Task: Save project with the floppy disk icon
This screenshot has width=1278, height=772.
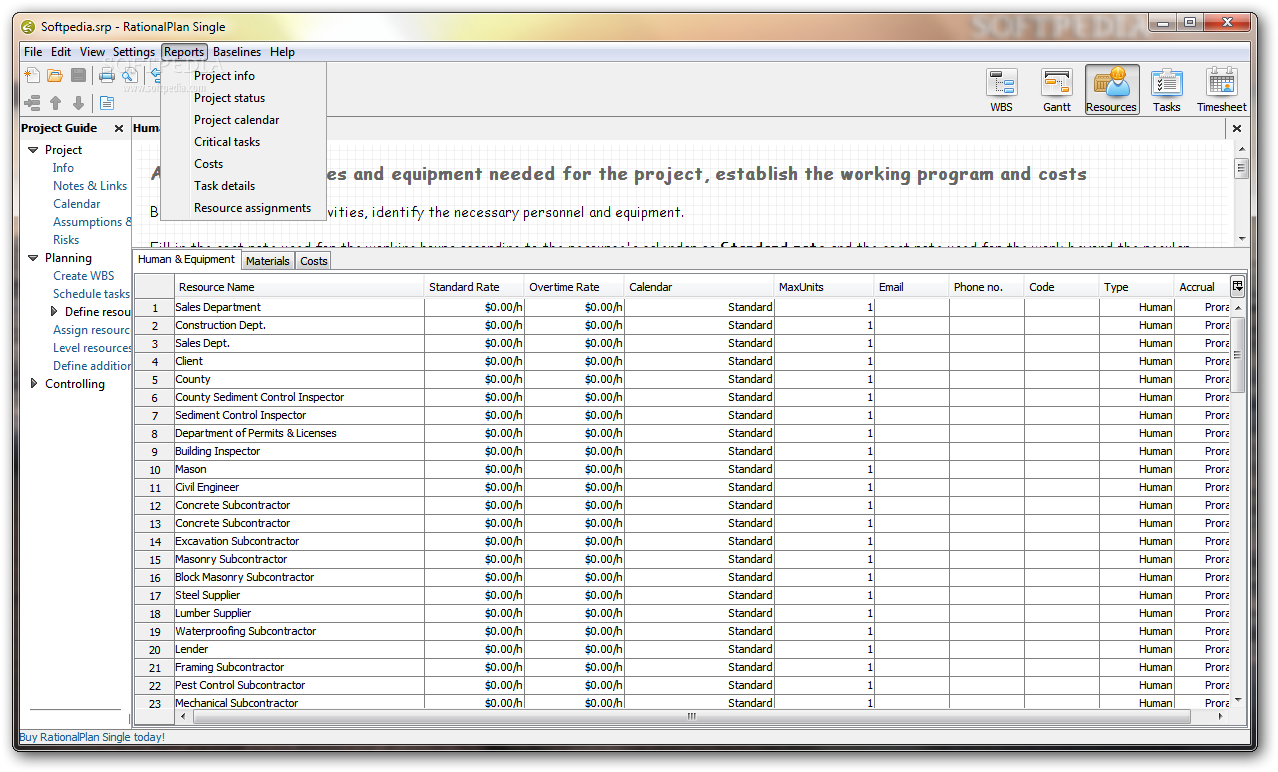Action: coord(78,75)
